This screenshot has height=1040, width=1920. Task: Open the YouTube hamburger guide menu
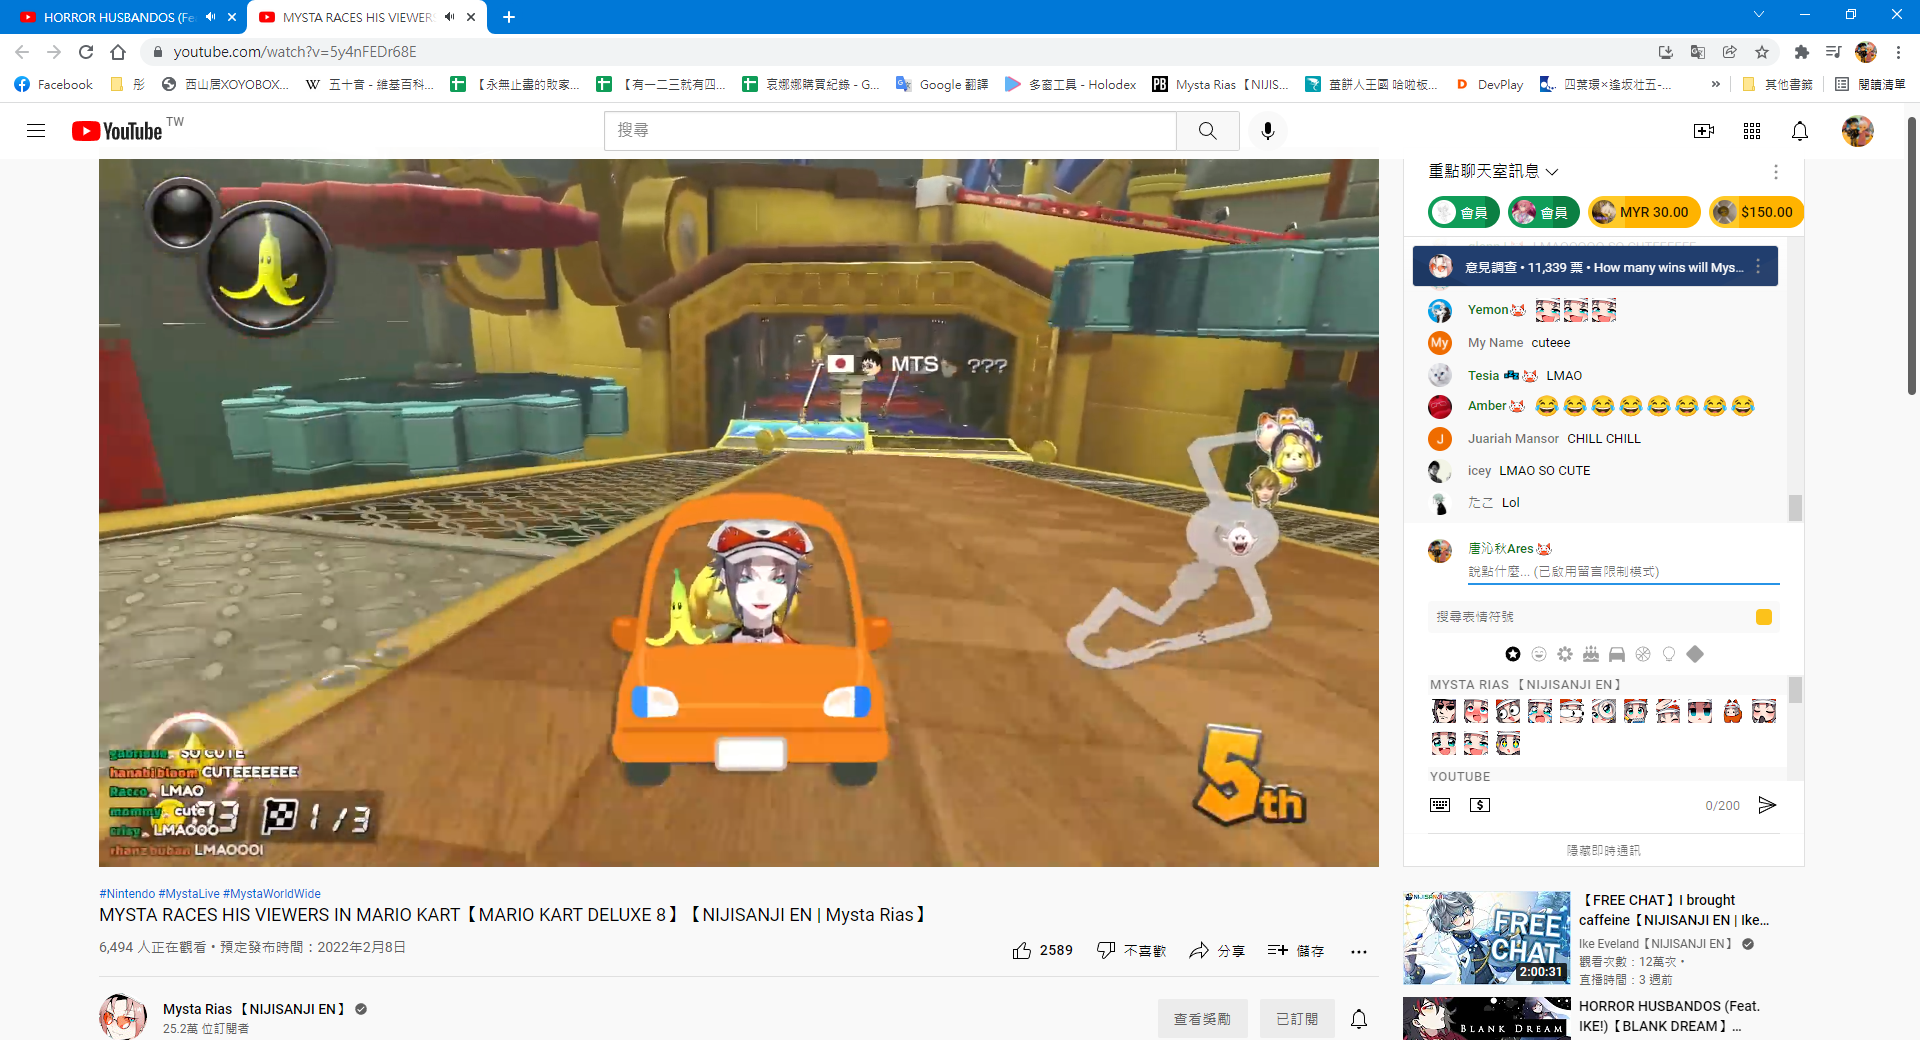click(x=36, y=131)
